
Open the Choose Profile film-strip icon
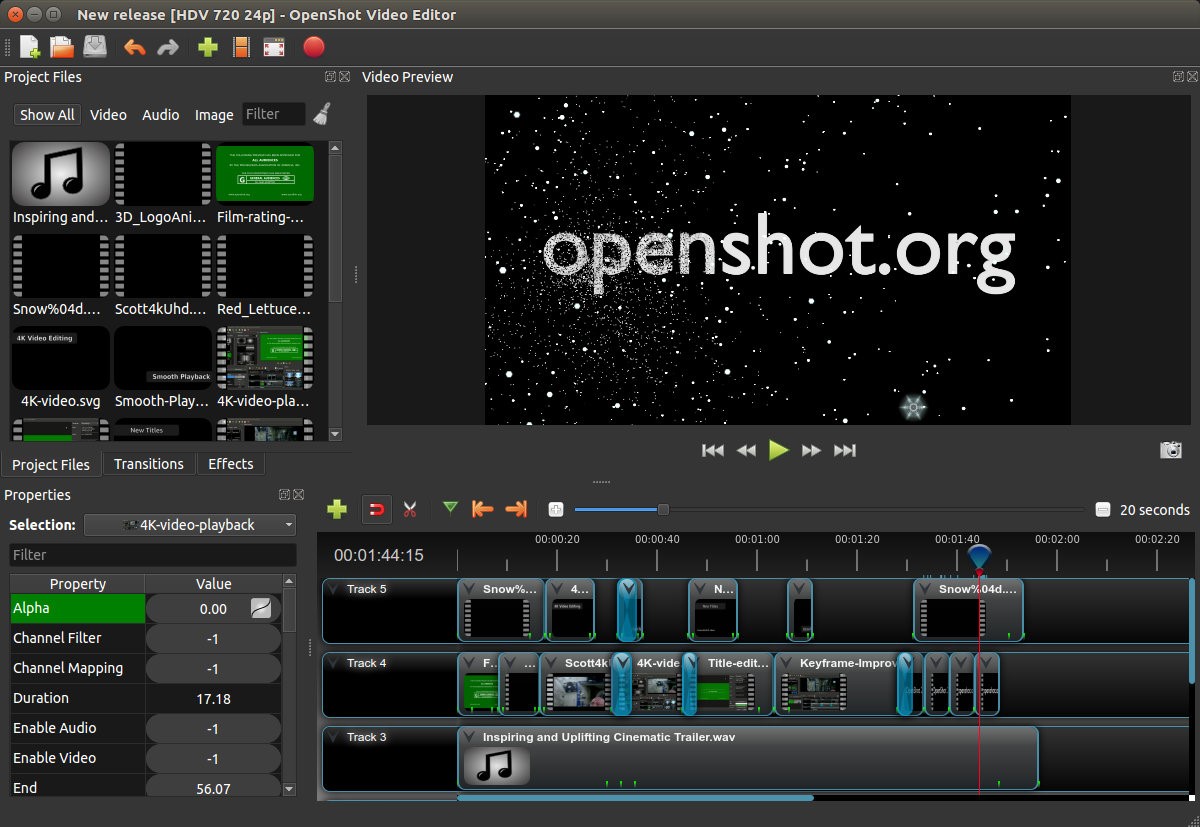pyautogui.click(x=240, y=46)
